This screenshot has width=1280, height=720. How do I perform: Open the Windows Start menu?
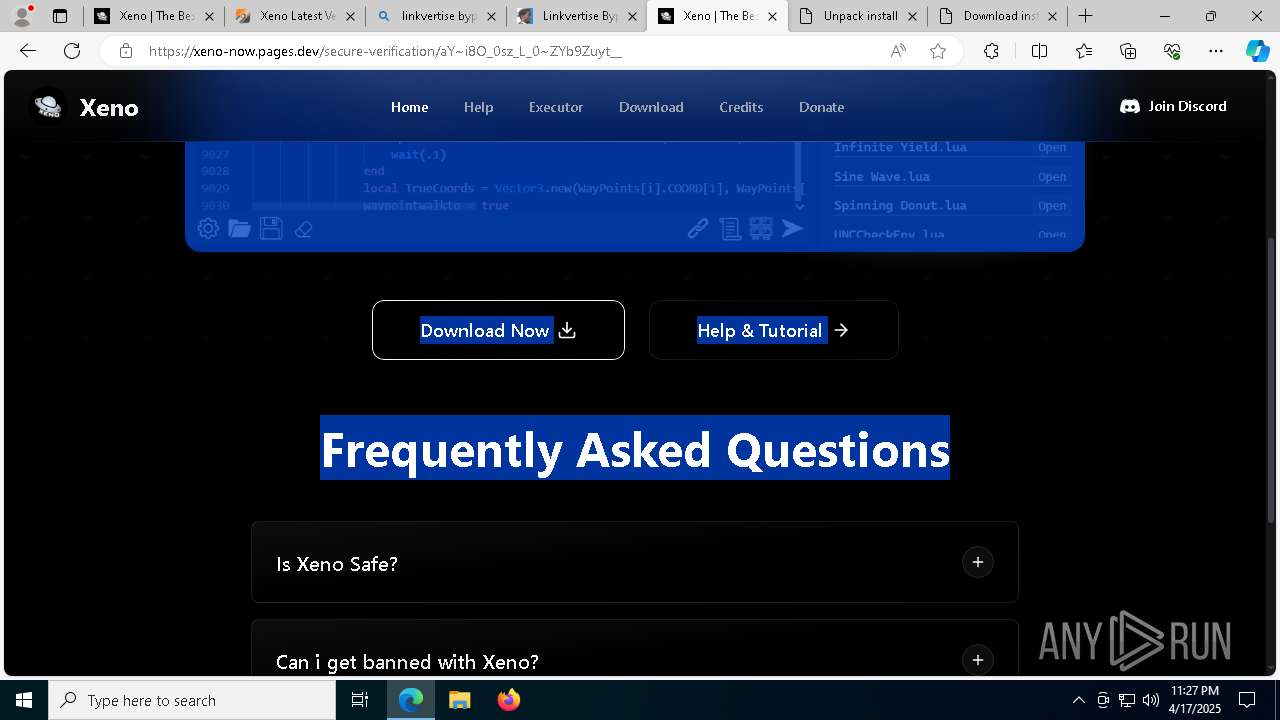click(24, 700)
